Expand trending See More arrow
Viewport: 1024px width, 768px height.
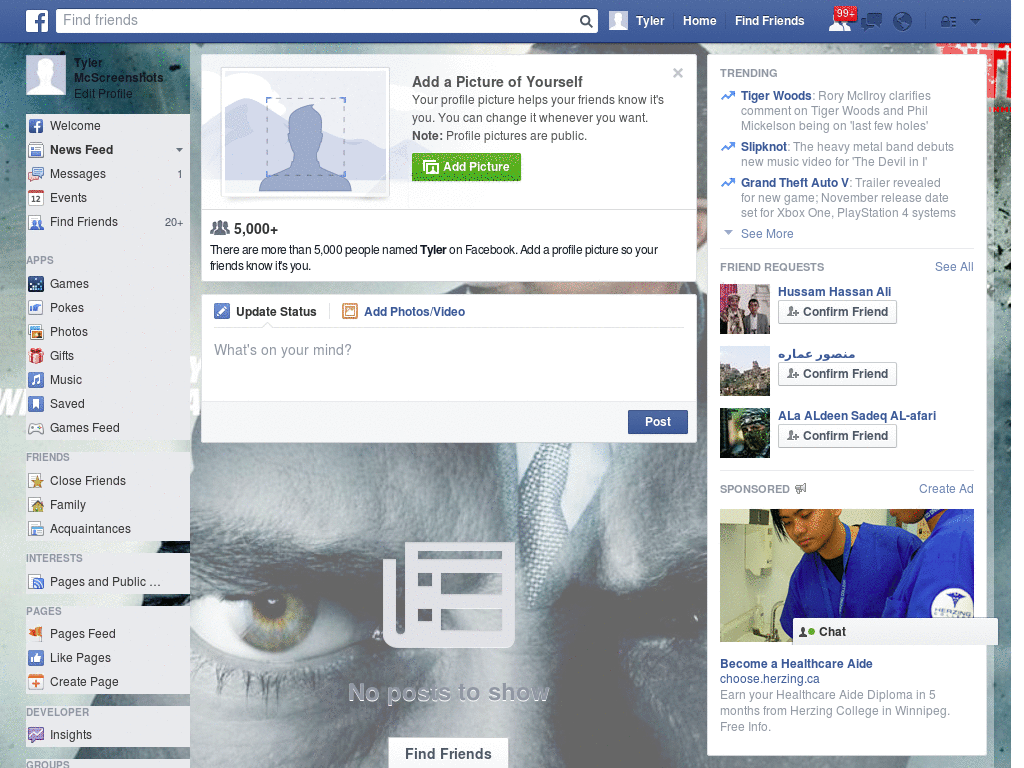[729, 232]
